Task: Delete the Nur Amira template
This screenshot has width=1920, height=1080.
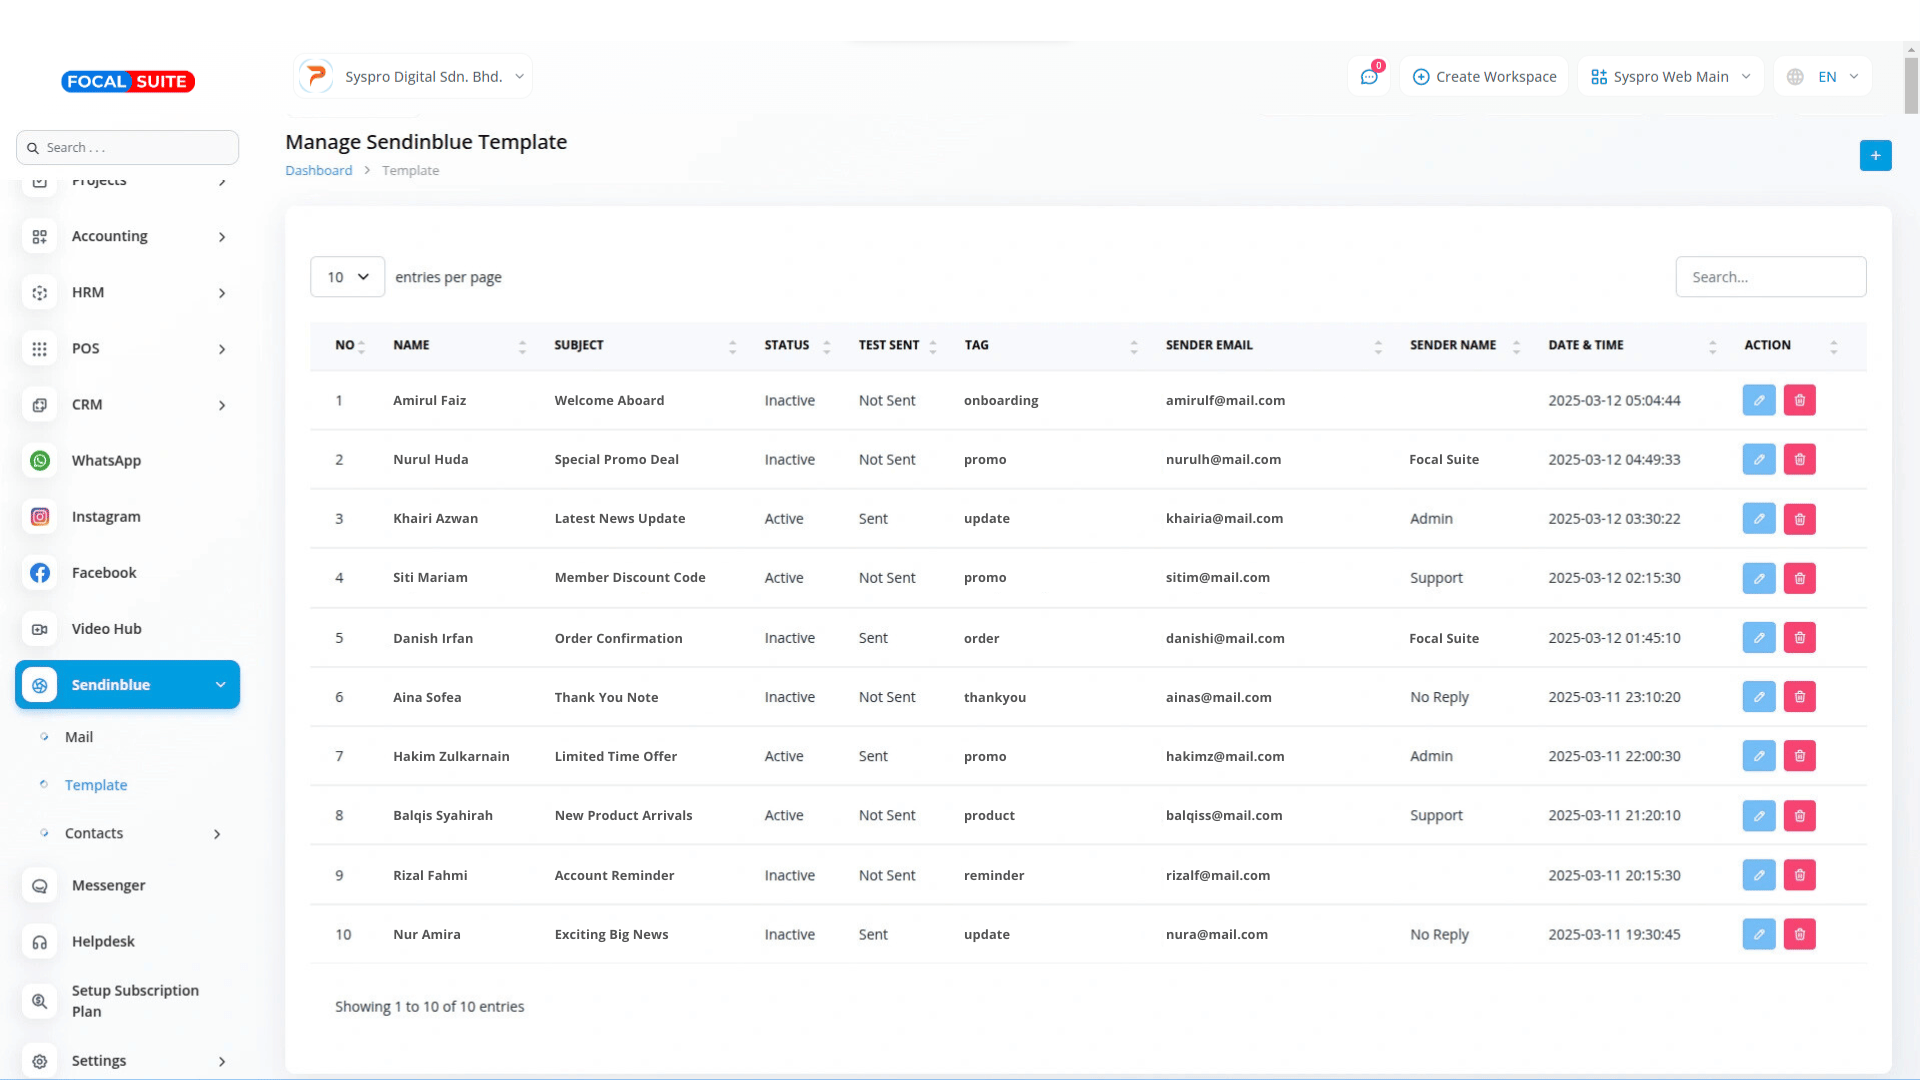Action: [1799, 934]
